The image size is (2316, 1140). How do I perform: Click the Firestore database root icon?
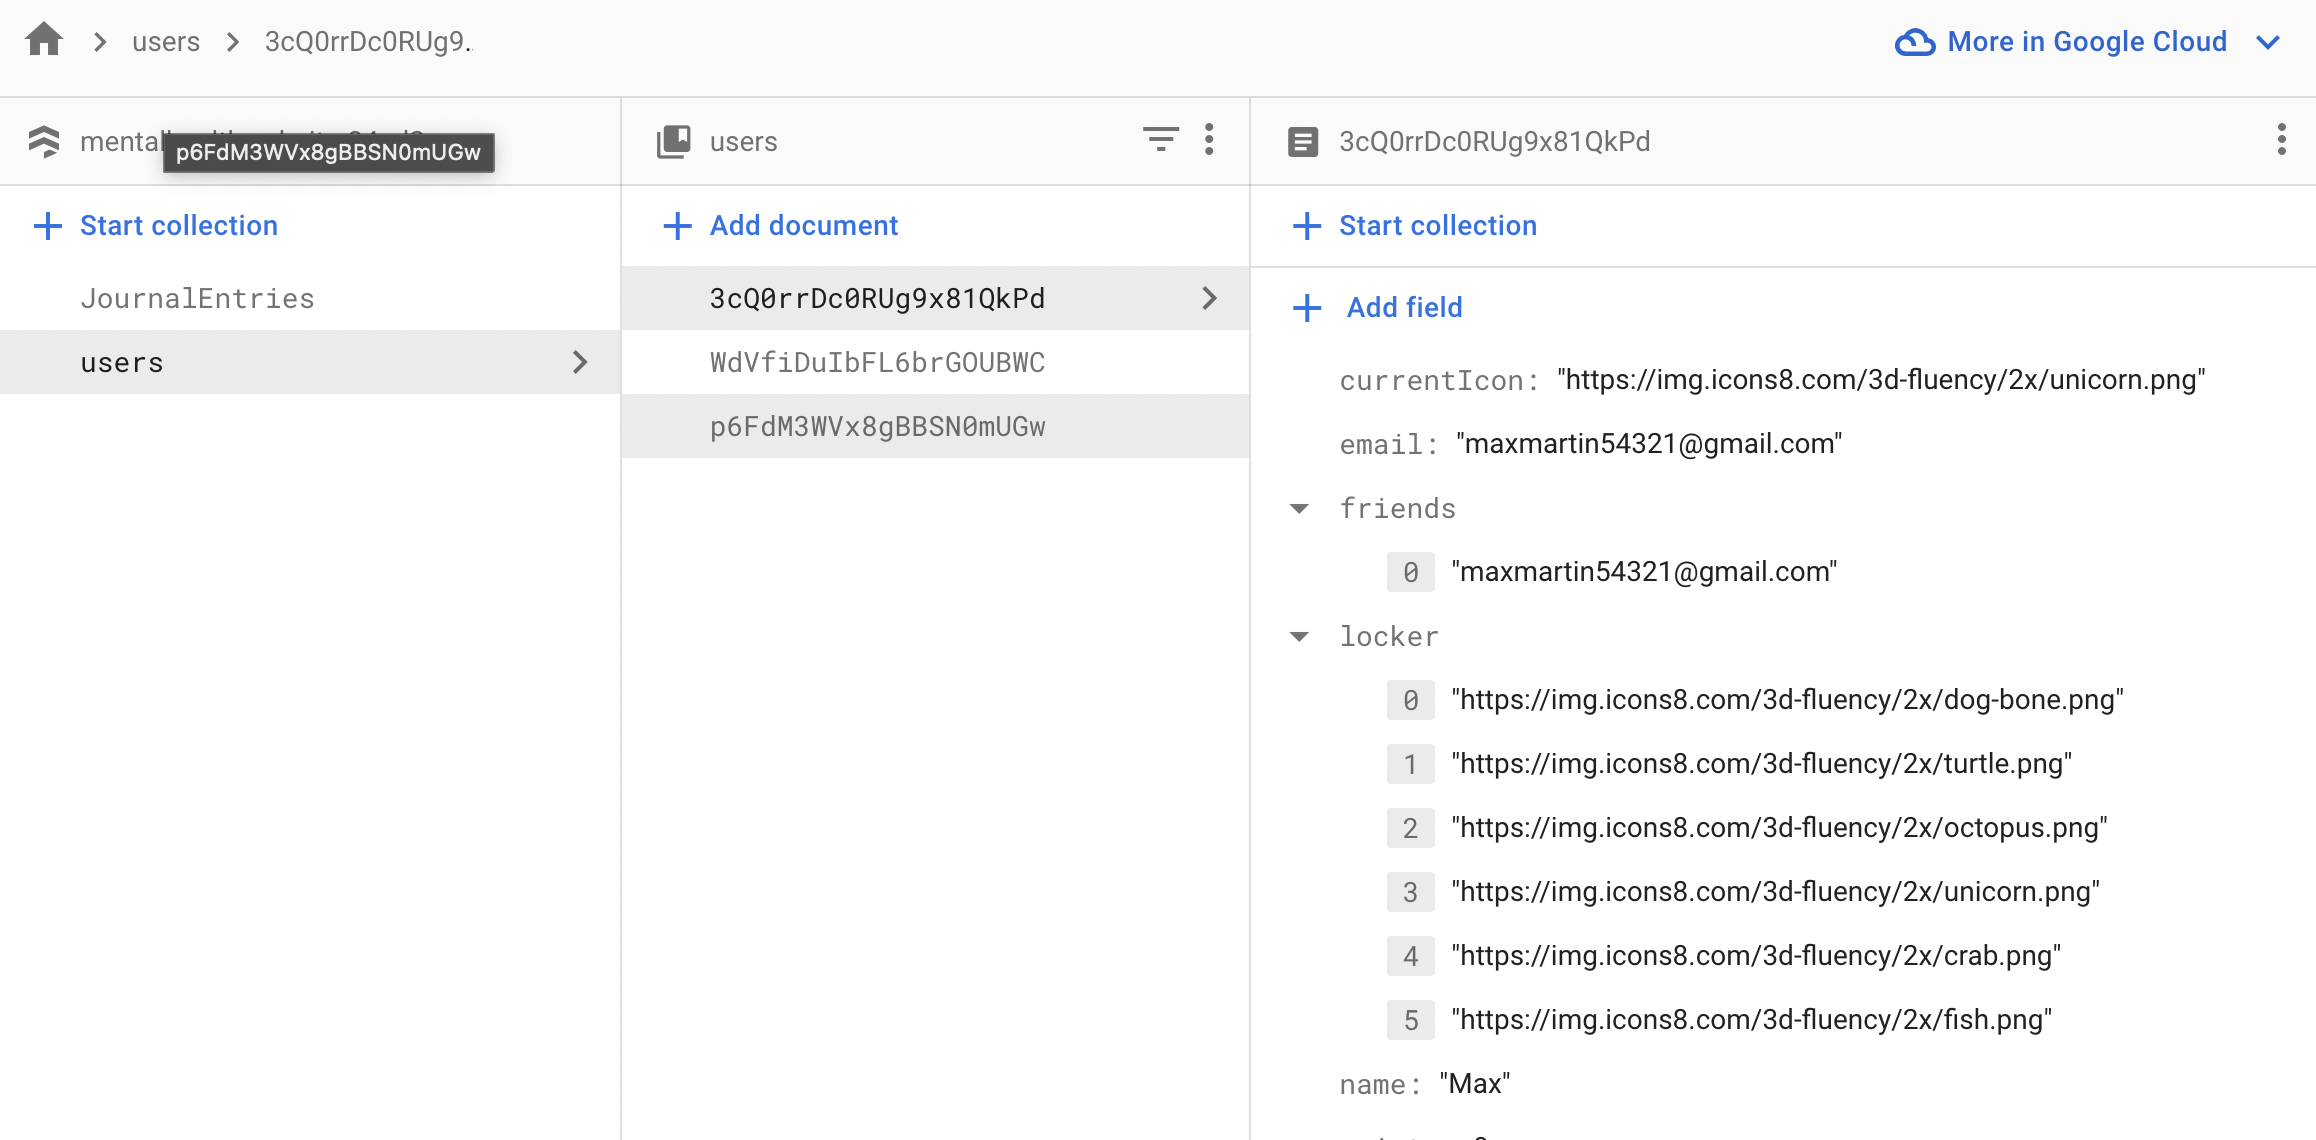44,141
